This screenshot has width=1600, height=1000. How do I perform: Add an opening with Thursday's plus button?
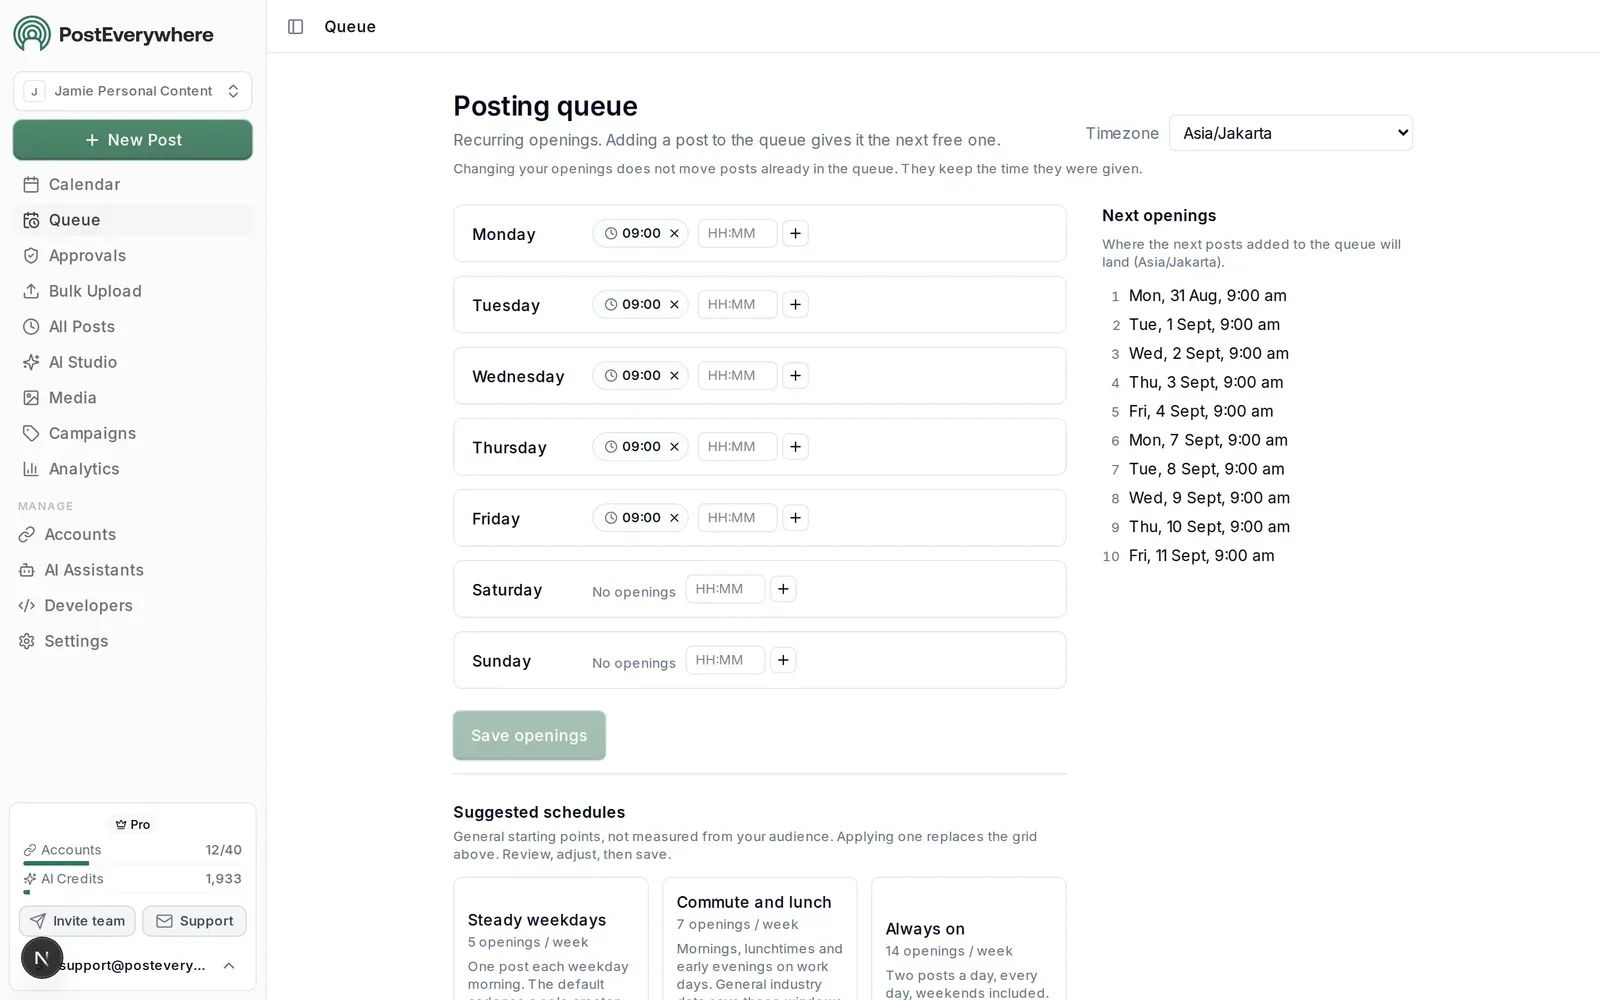pos(795,446)
